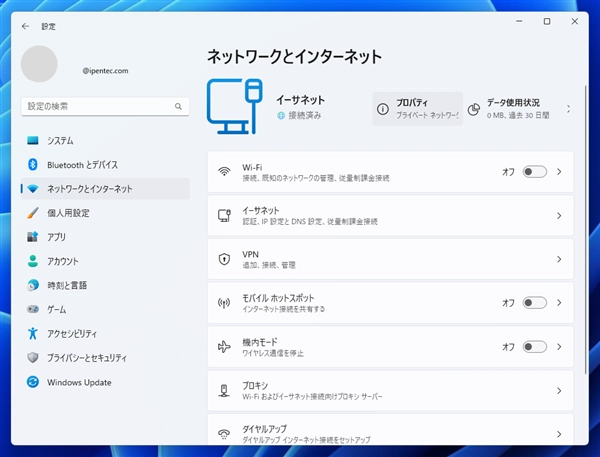Screen dimensions: 600x457
Task: Click chevron next to データ使用状況
Action: [x=569, y=109]
